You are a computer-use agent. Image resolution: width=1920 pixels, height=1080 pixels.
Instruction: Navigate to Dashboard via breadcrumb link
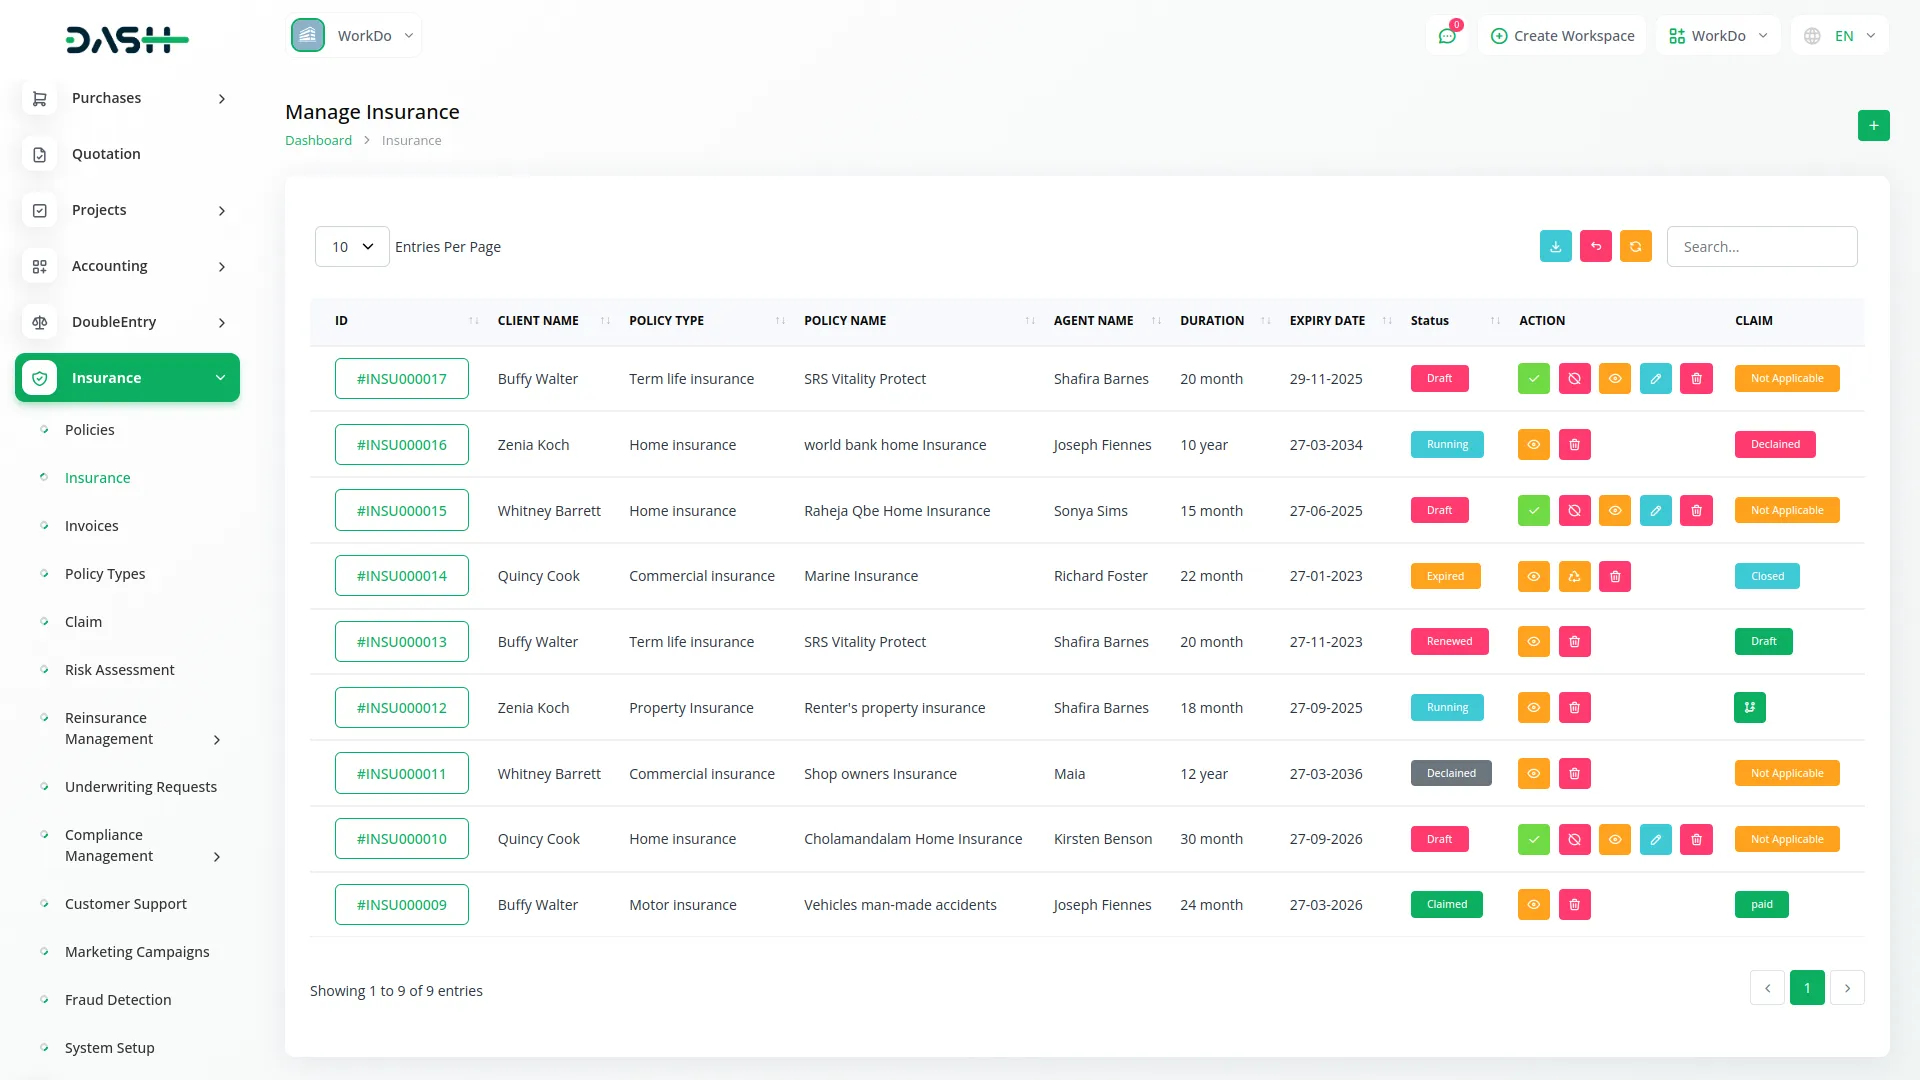pos(318,140)
